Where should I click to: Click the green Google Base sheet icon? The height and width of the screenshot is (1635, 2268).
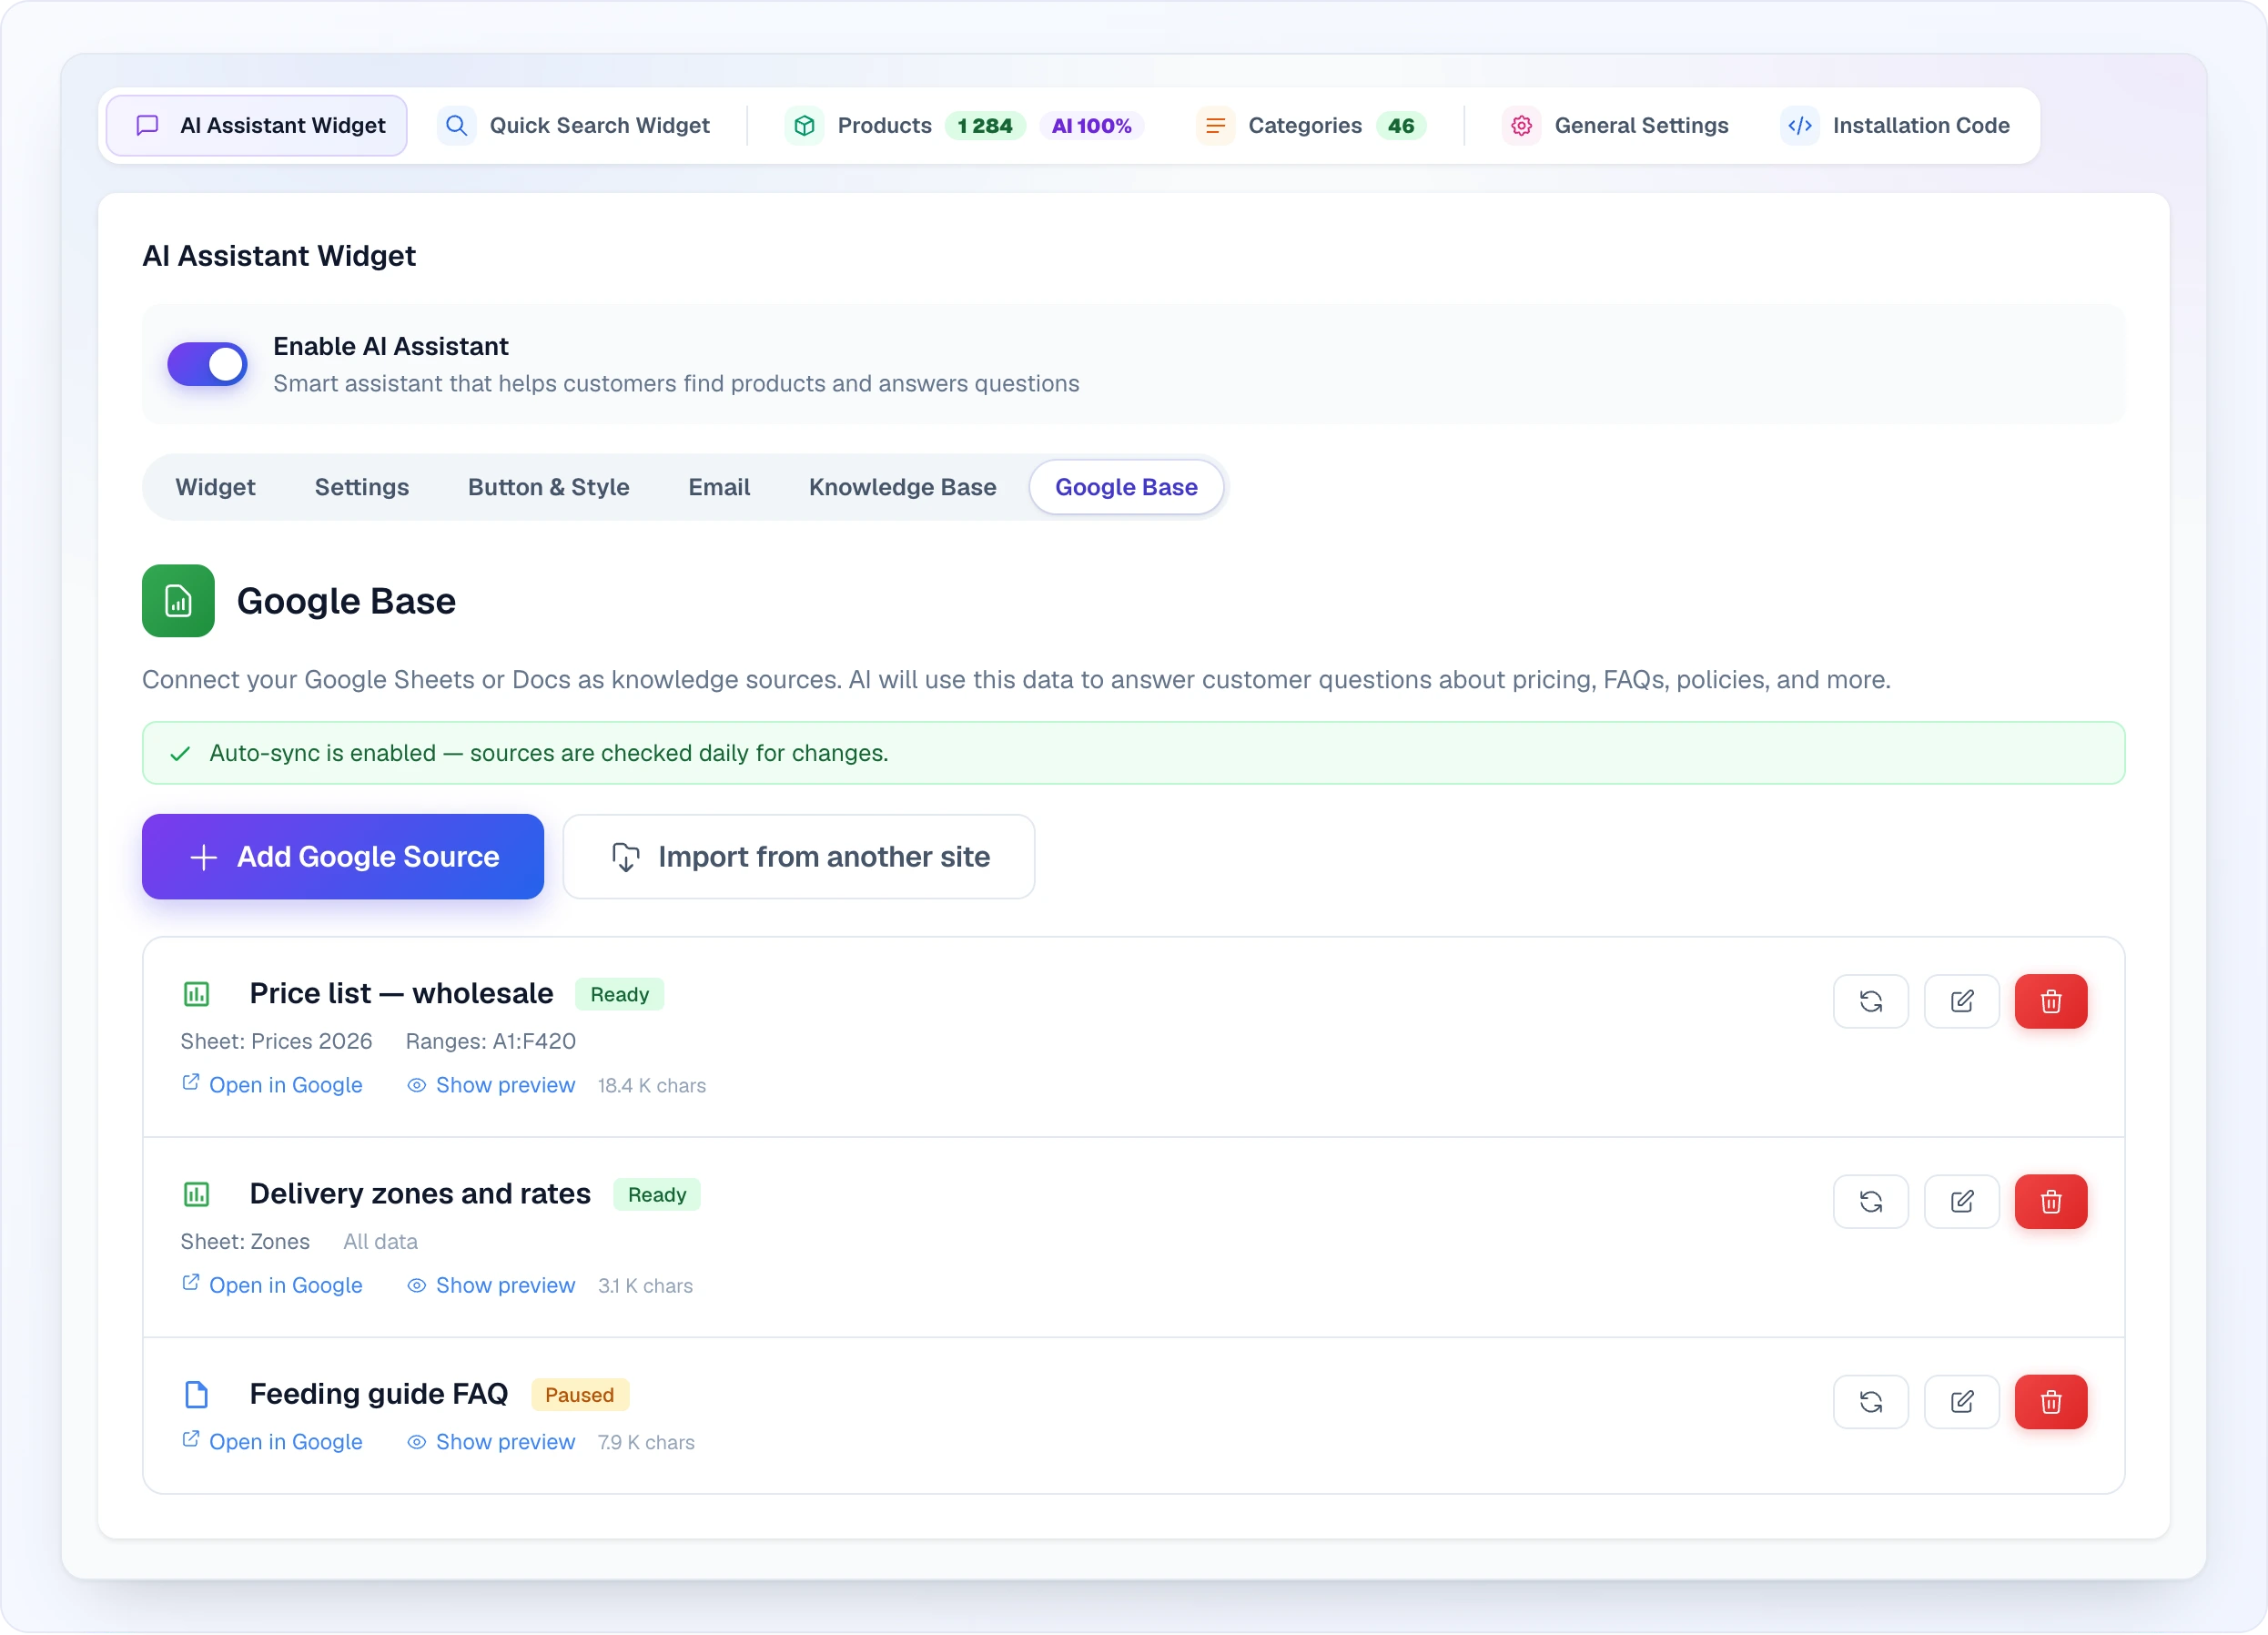point(178,601)
